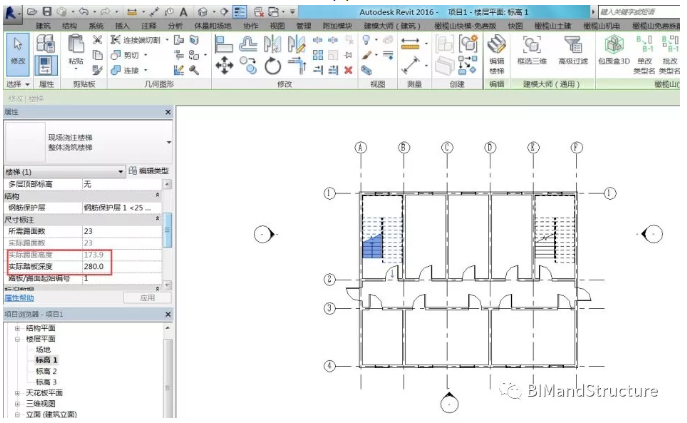Expand the 三维视图 tree node
Viewport: 687px width, 423px height.
pos(18,404)
